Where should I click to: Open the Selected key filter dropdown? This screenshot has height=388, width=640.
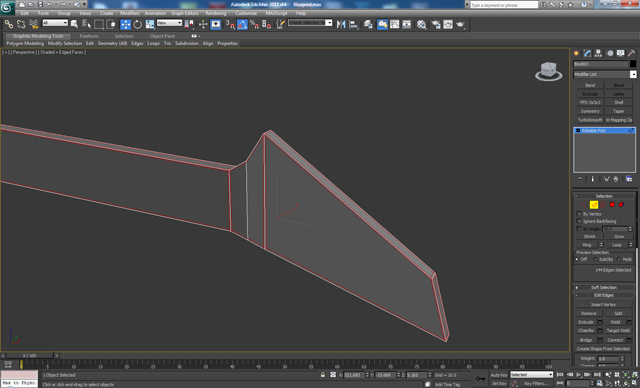pyautogui.click(x=531, y=375)
